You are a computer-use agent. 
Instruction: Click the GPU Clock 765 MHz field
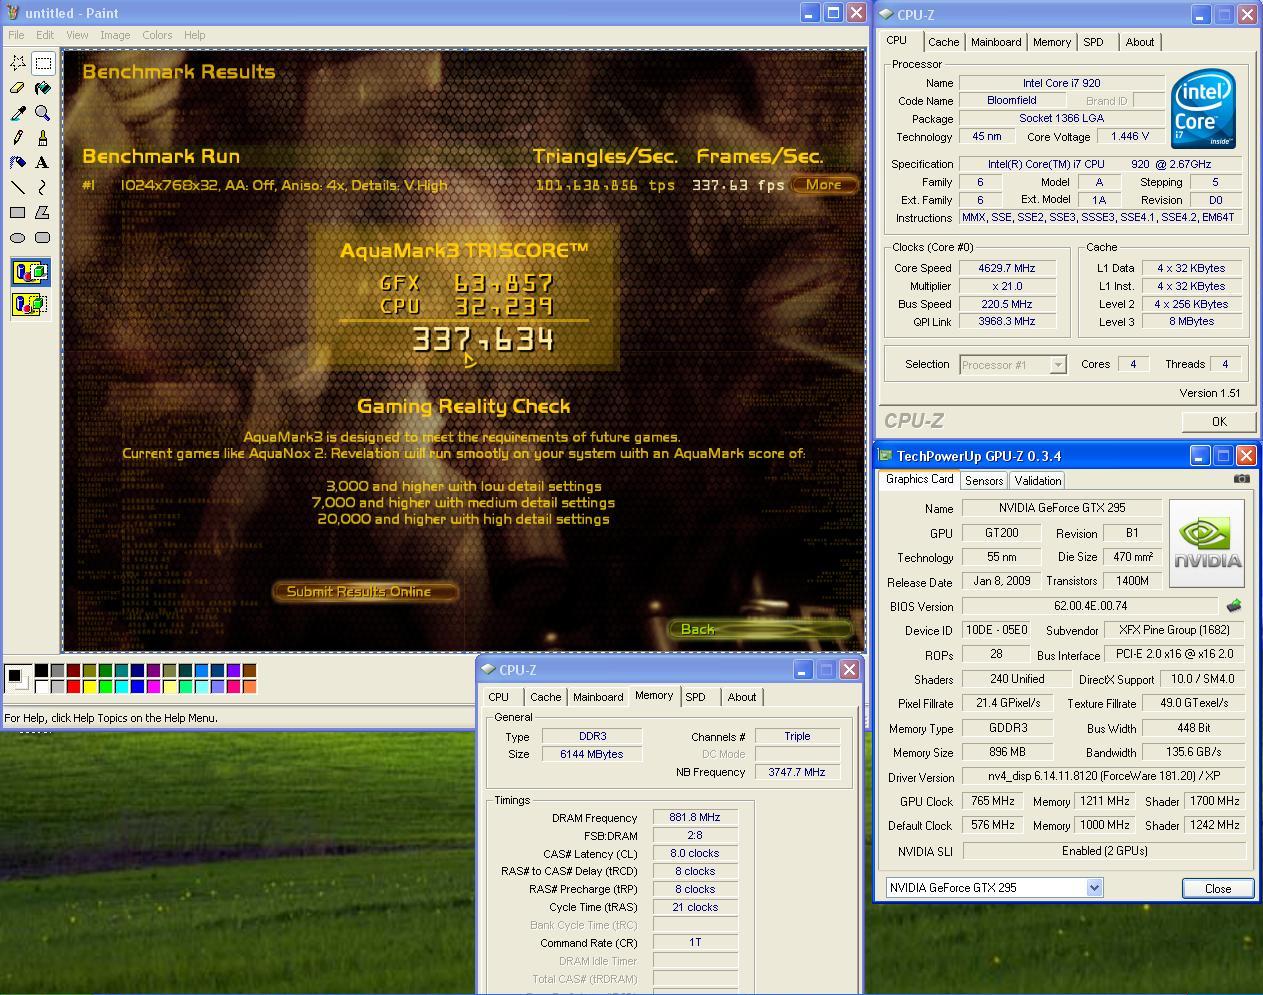992,801
